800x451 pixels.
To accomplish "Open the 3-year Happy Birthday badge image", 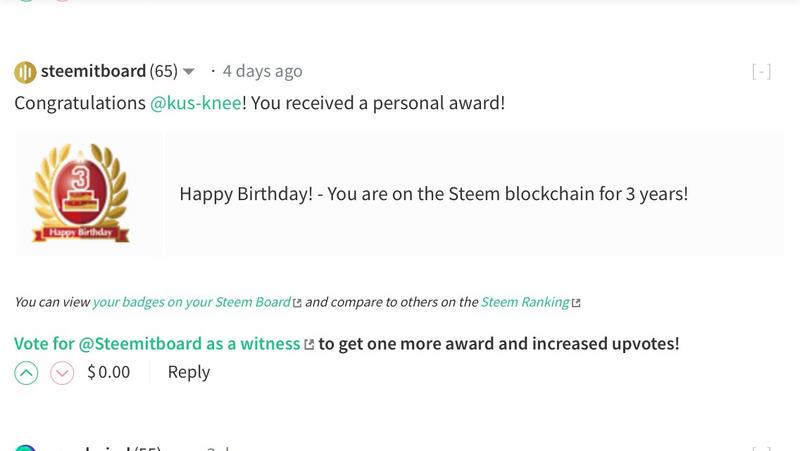I will click(x=82, y=194).
